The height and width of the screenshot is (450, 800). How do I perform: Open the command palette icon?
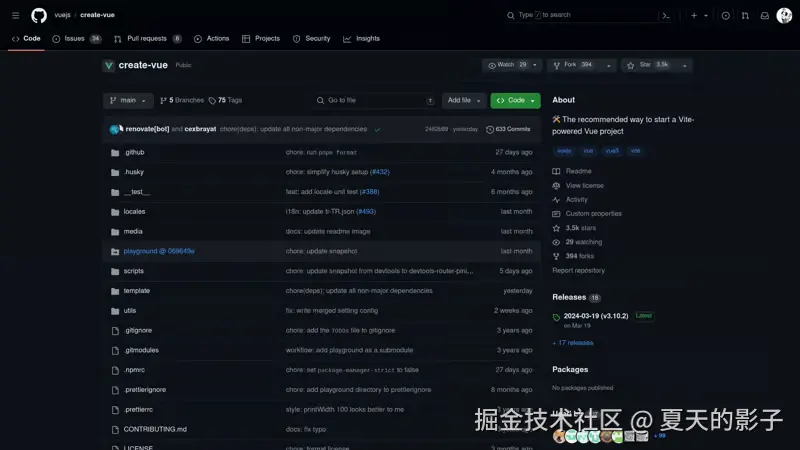click(666, 15)
